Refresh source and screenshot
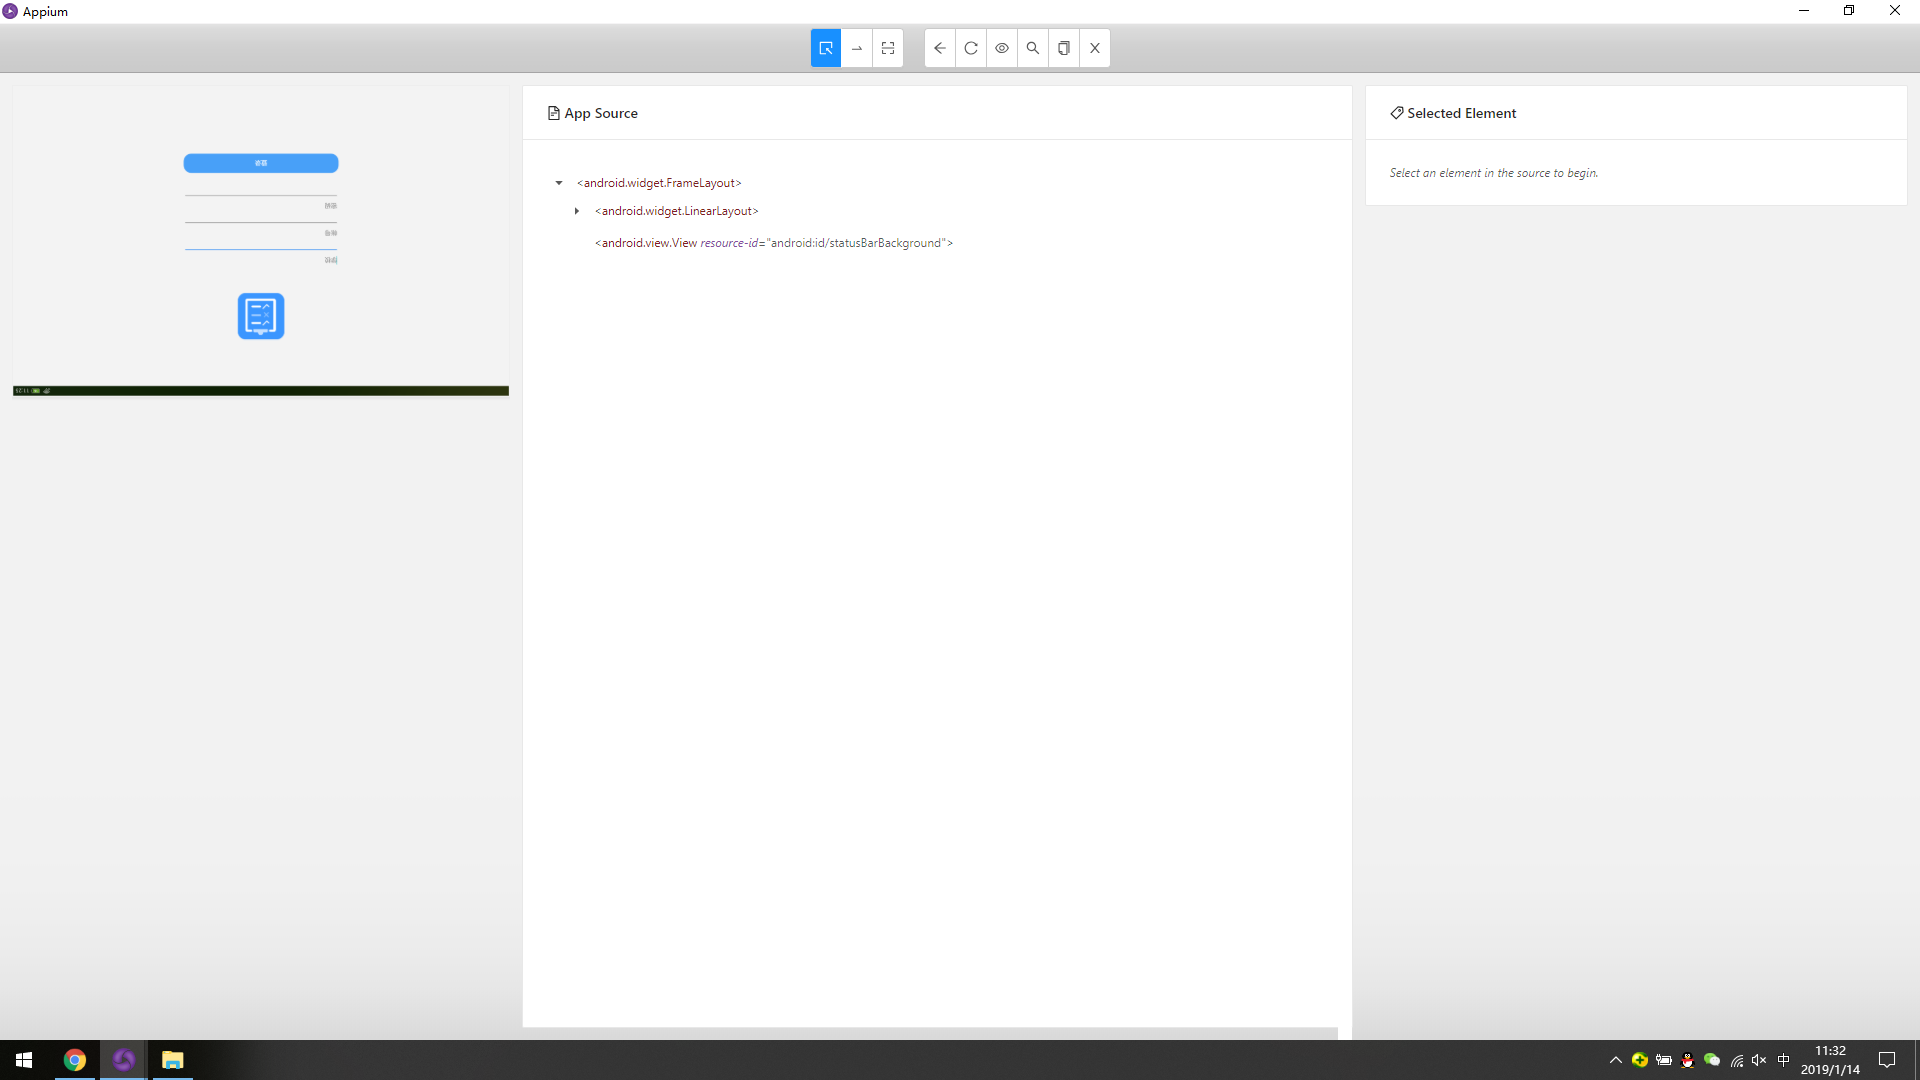The height and width of the screenshot is (1080, 1920). point(971,48)
